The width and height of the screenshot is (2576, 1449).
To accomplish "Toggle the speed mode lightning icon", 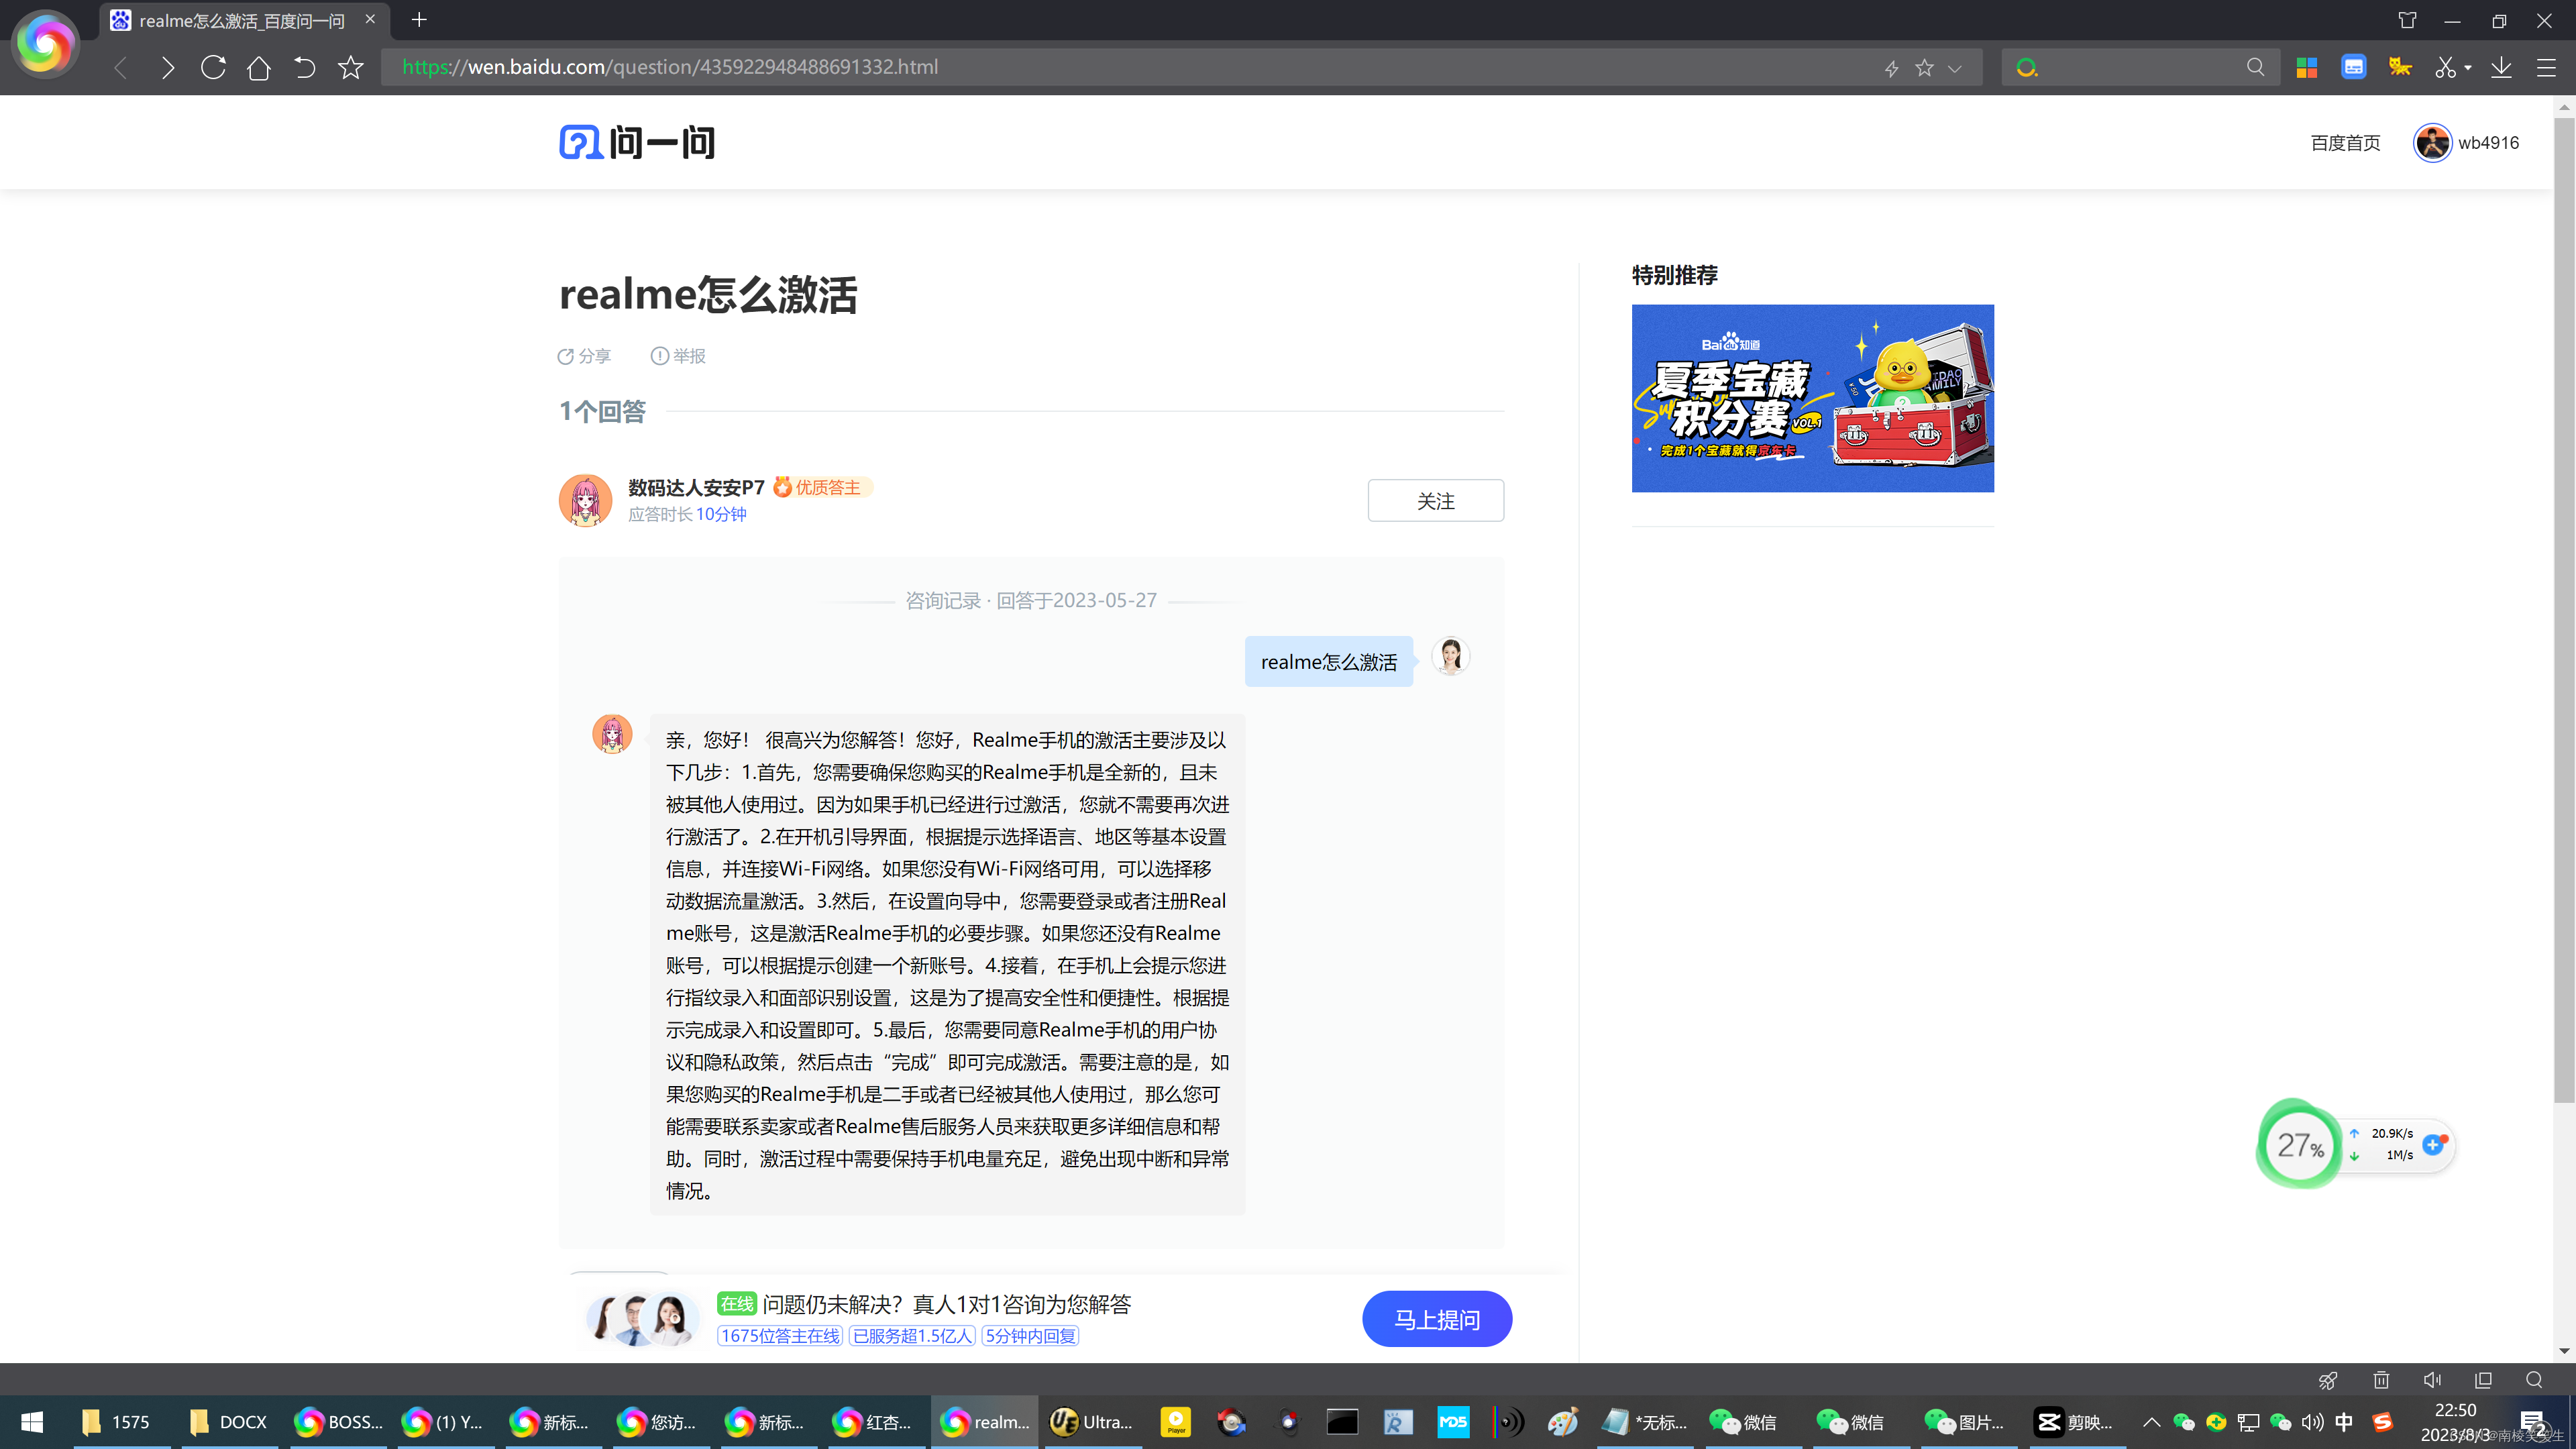I will tap(1891, 68).
